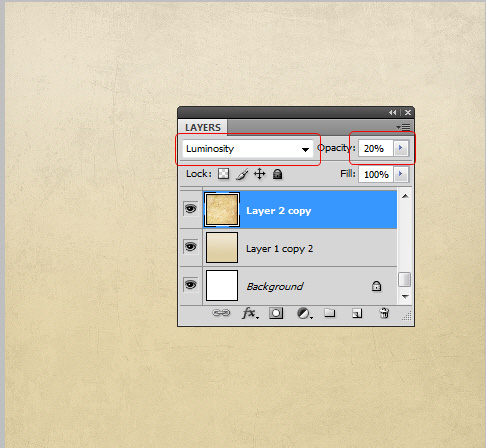
Task: Enable lock image pixels brush icon
Action: click(242, 174)
